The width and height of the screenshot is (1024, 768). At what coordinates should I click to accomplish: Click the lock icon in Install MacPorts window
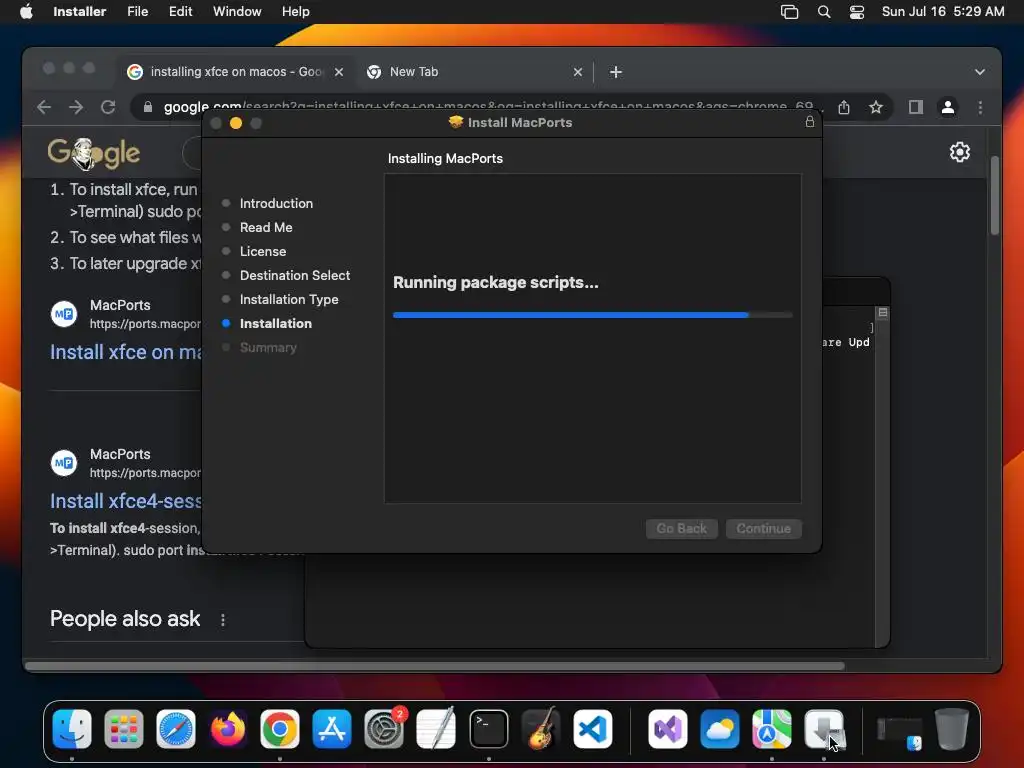[x=810, y=121]
